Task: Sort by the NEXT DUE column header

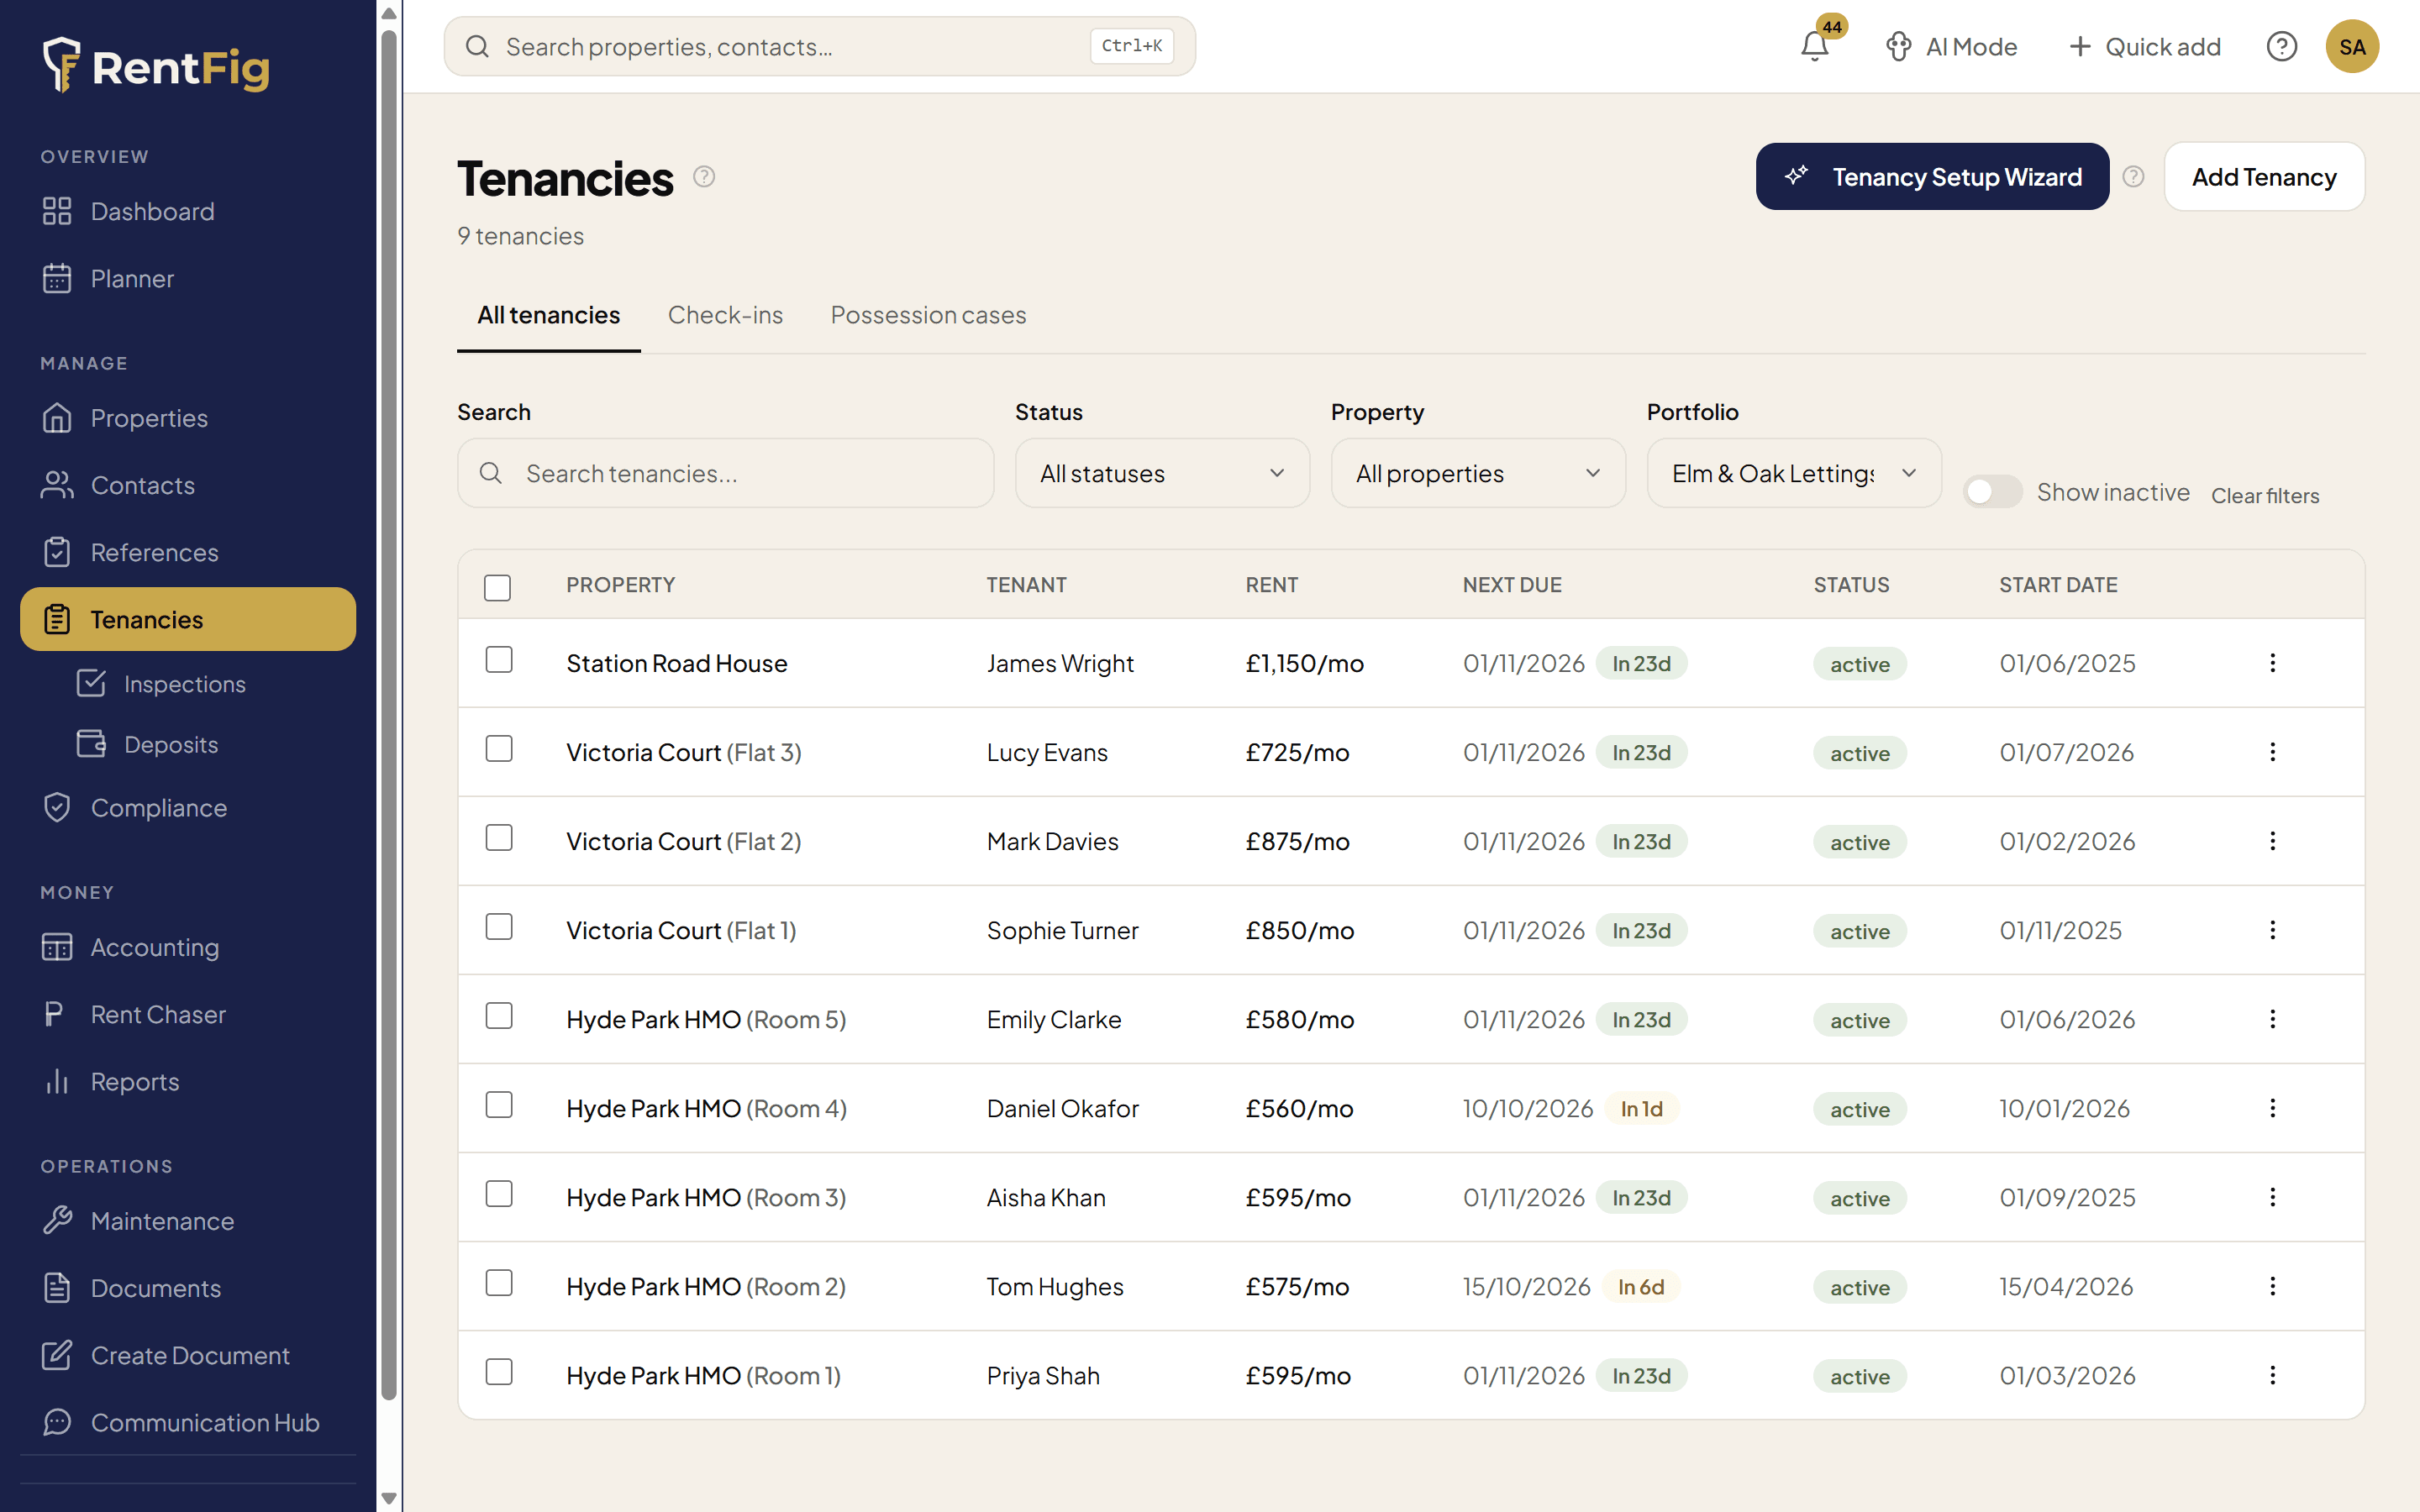Action: click(1512, 584)
